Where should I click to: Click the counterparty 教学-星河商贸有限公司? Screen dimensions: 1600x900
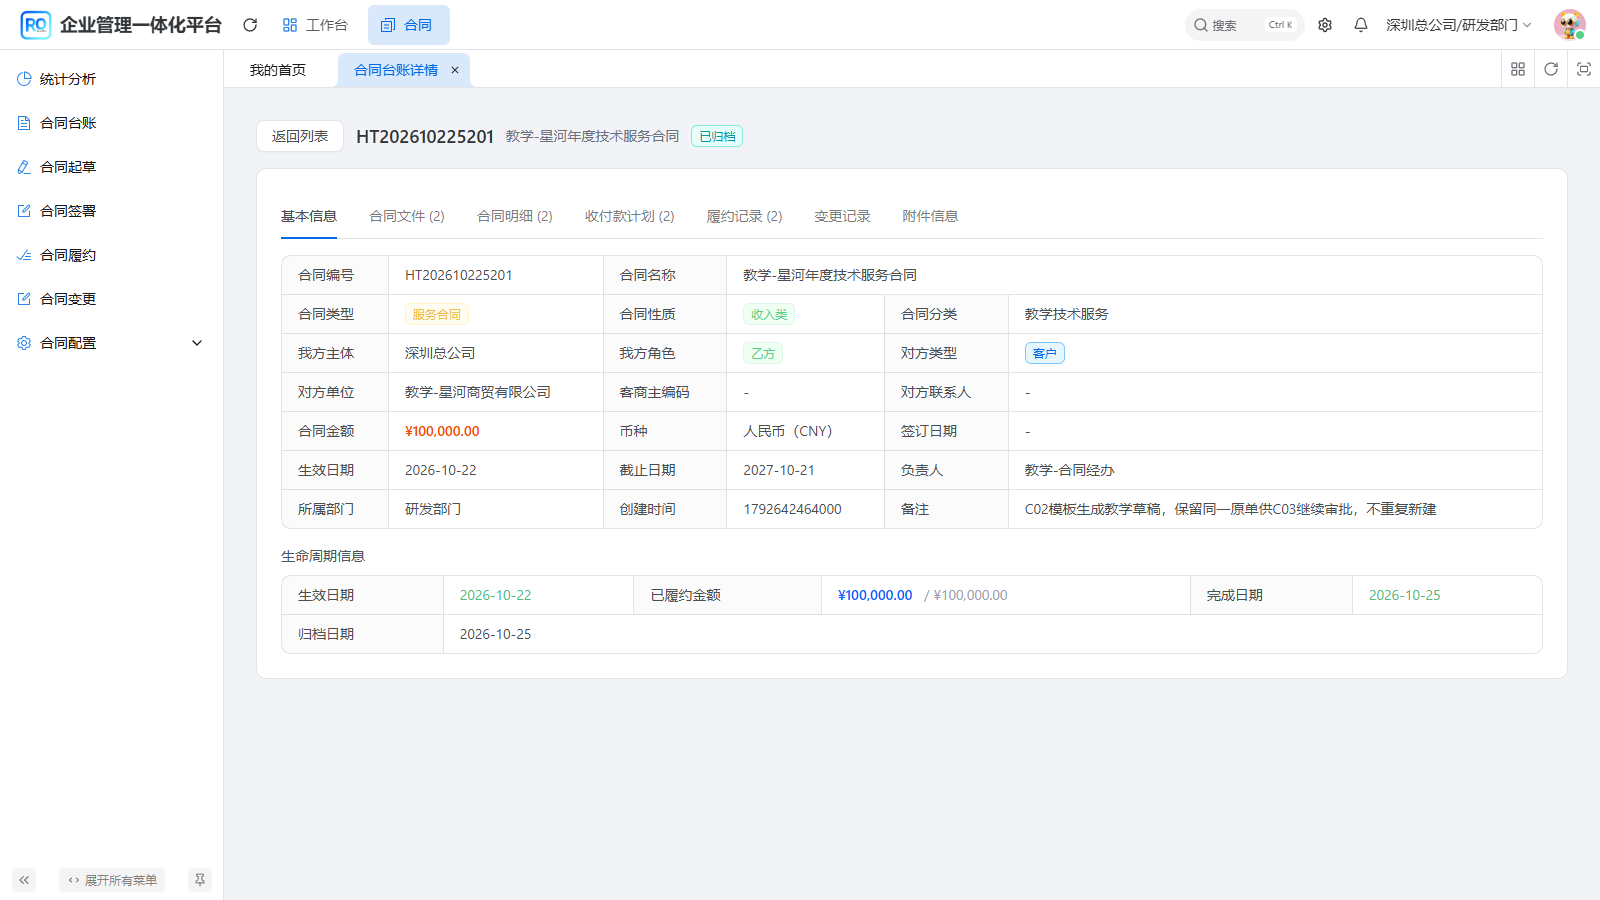[x=478, y=392]
